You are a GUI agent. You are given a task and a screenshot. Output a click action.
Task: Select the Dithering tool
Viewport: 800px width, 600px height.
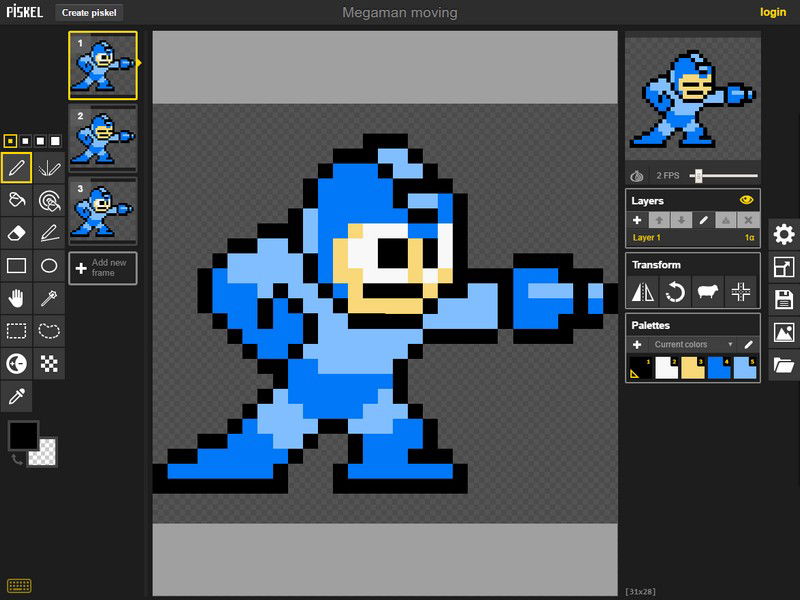[x=49, y=363]
